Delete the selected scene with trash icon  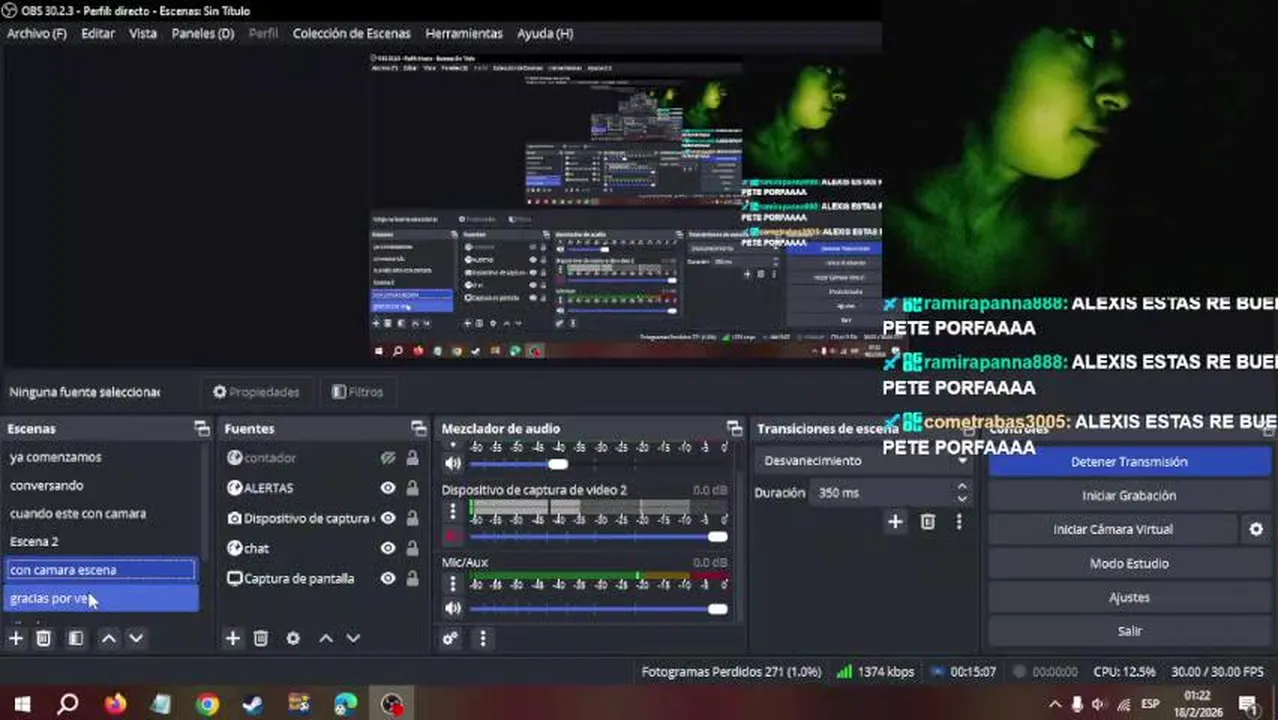point(44,638)
